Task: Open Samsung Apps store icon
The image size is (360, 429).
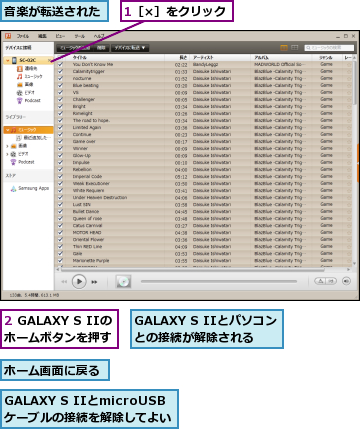Action: click(x=13, y=189)
